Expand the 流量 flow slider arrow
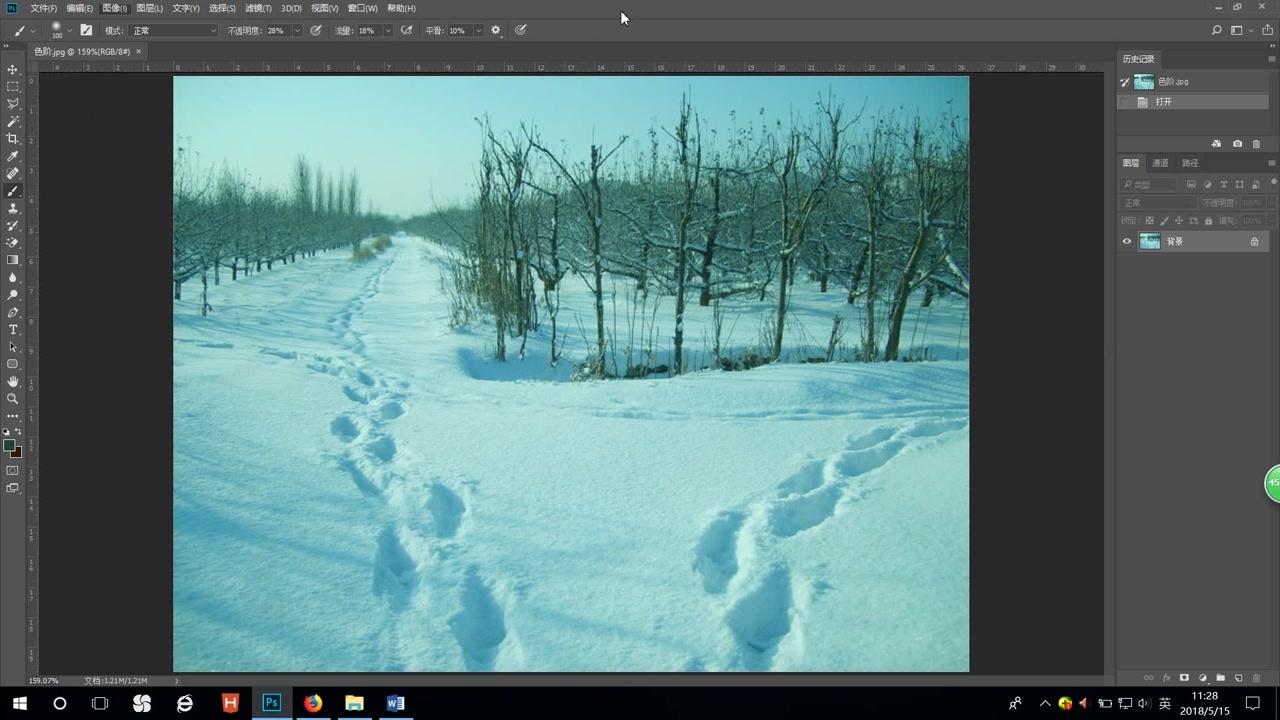Viewport: 1280px width, 720px height. [388, 31]
